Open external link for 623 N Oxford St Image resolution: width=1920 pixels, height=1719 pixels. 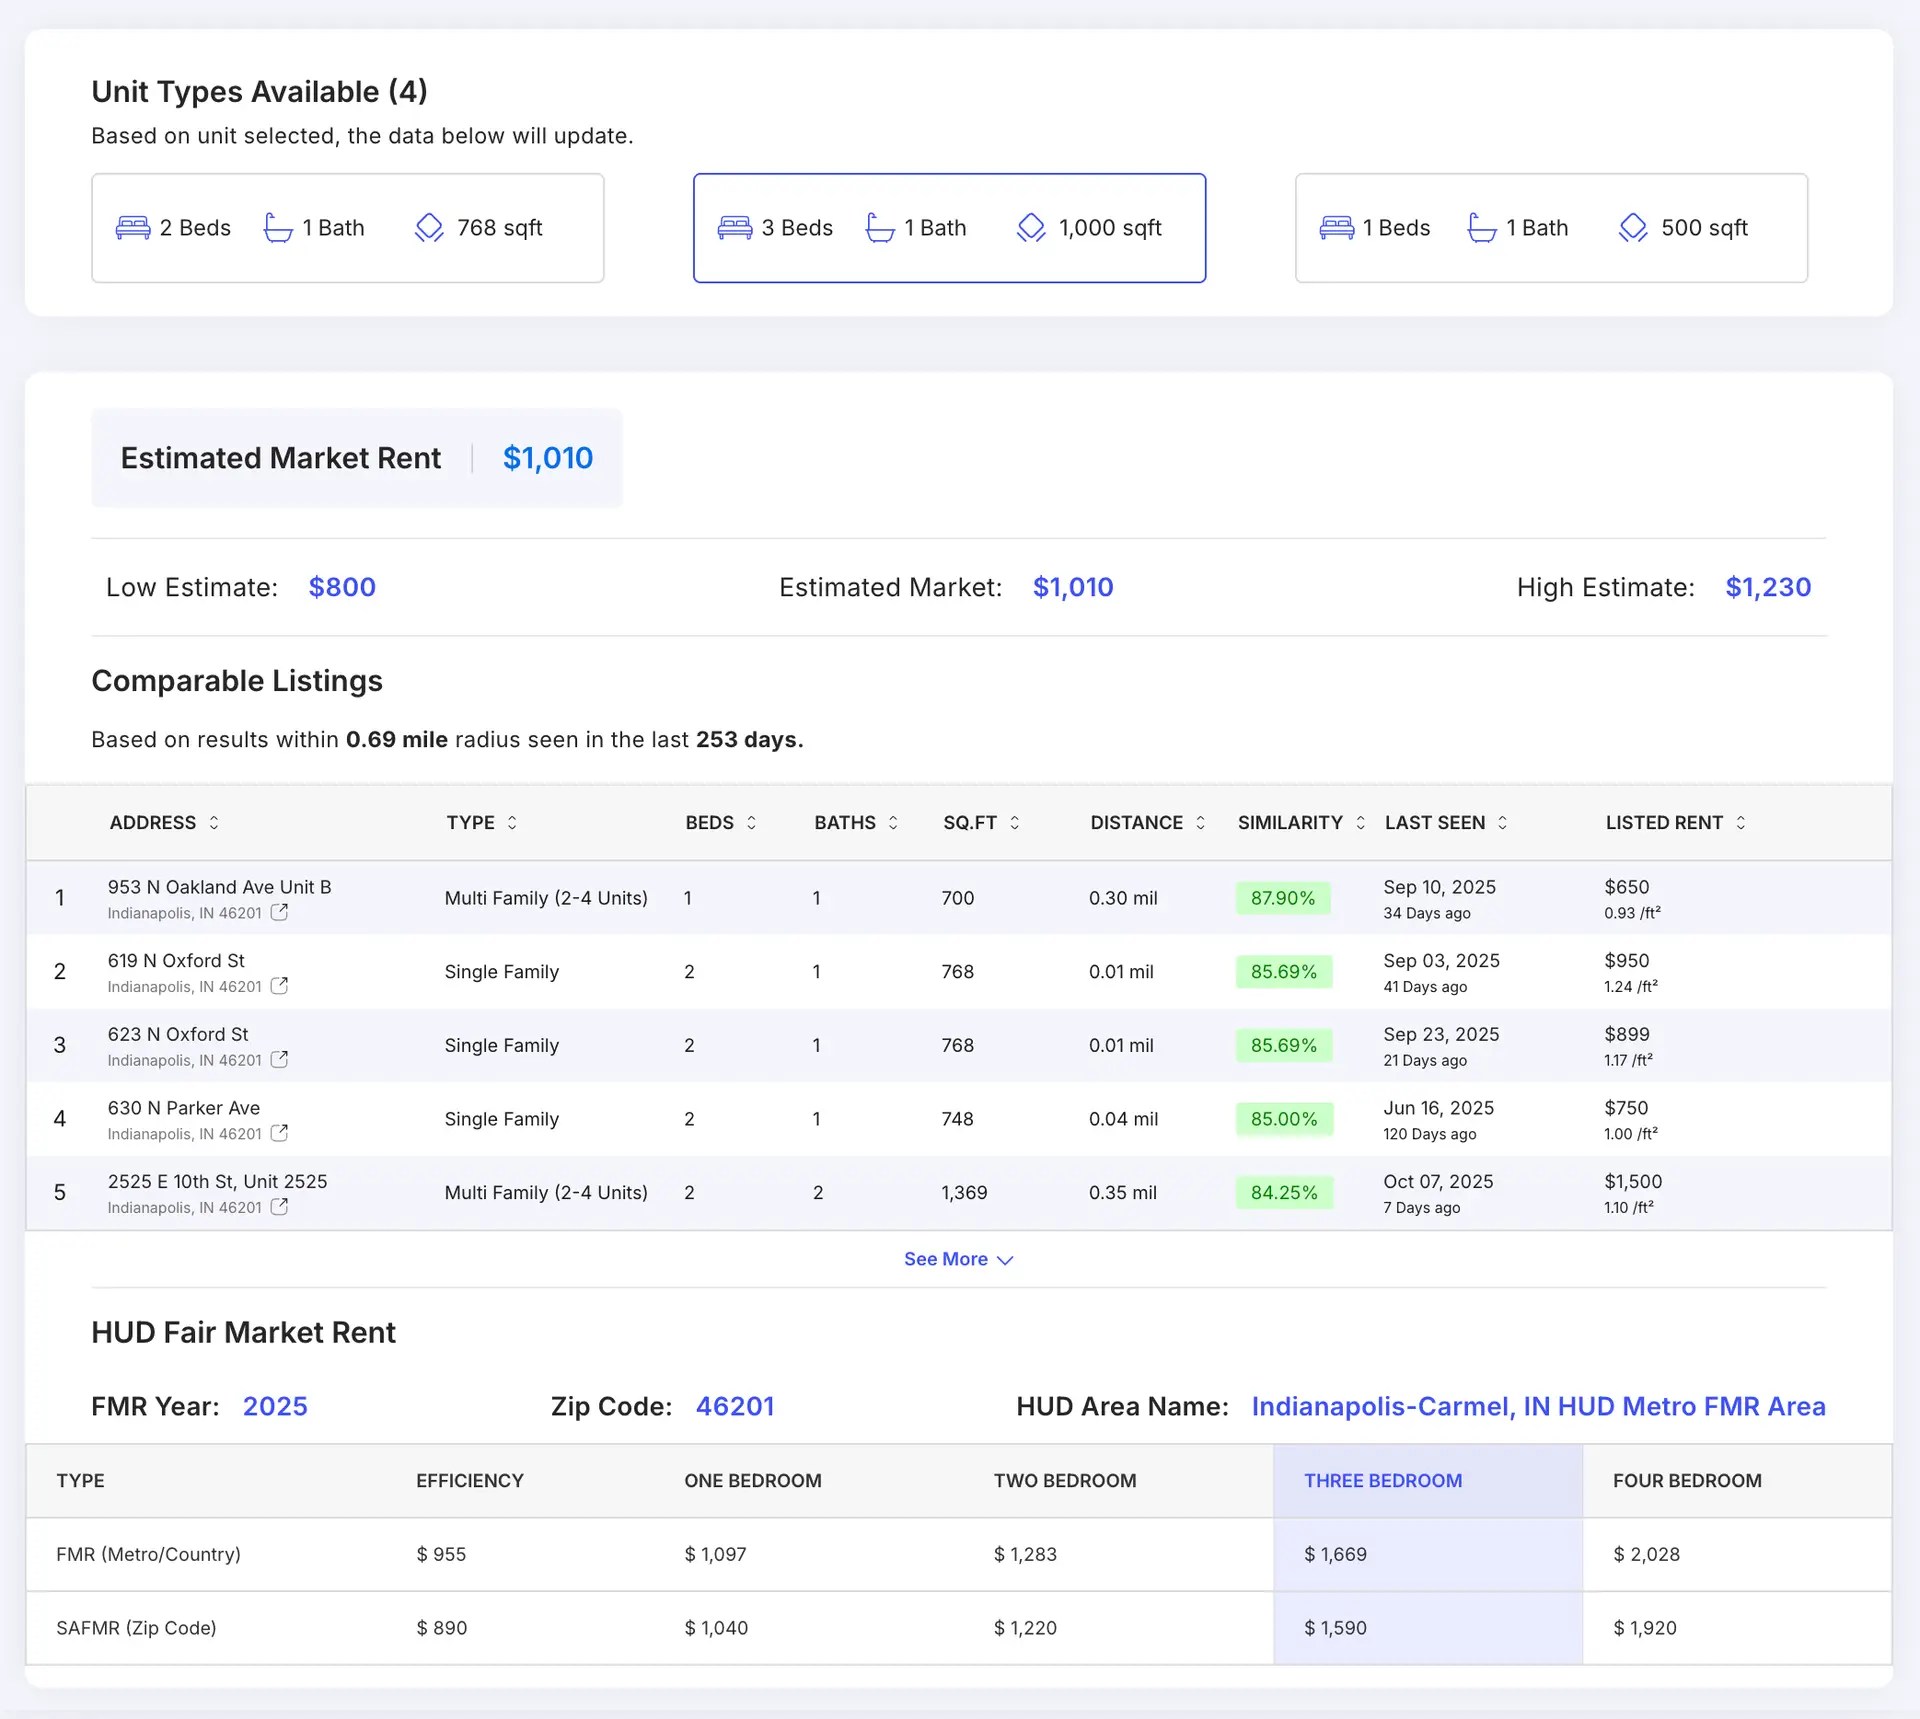(x=280, y=1059)
